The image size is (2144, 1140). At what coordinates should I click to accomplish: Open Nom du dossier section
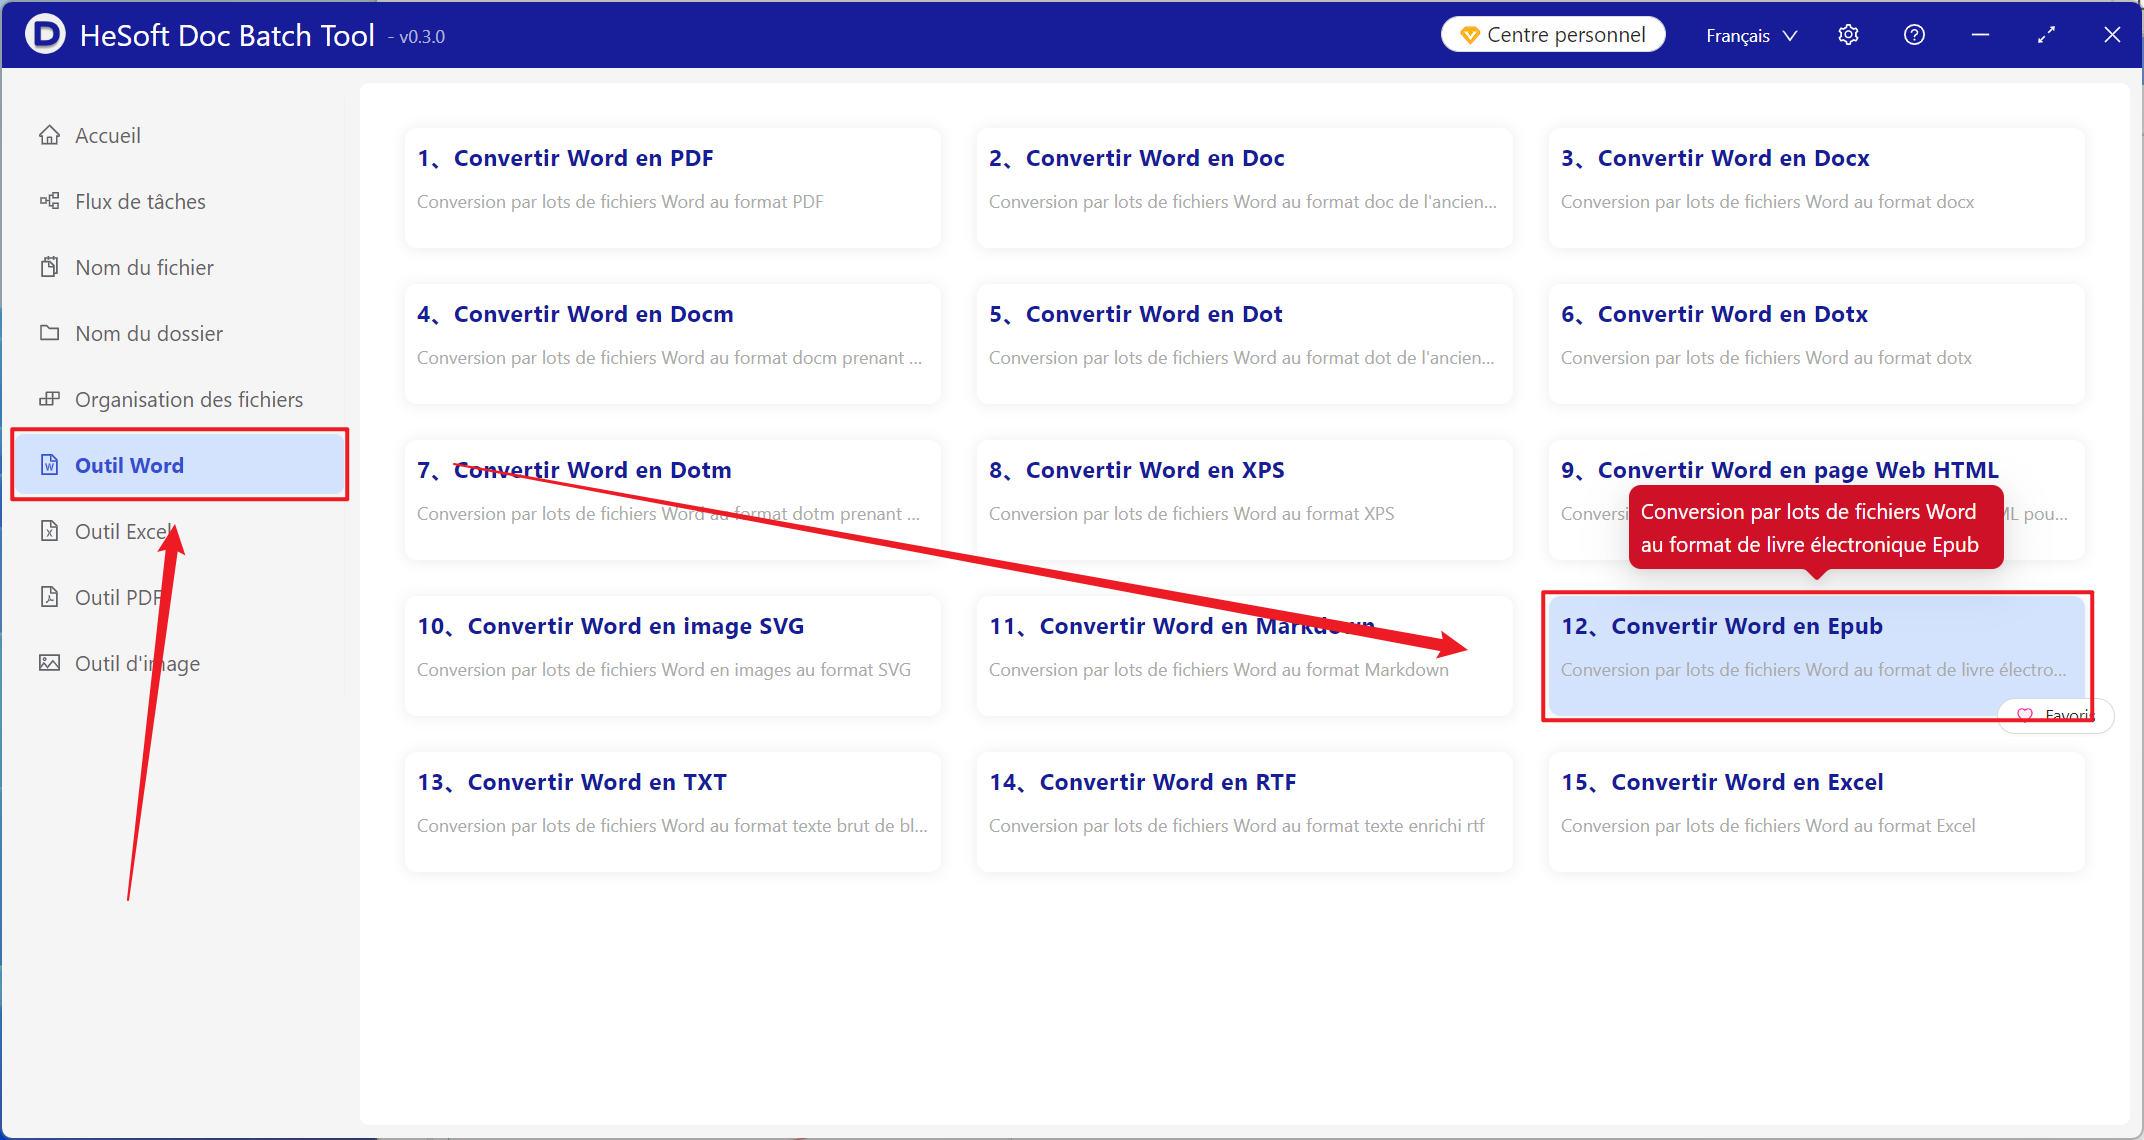point(180,333)
